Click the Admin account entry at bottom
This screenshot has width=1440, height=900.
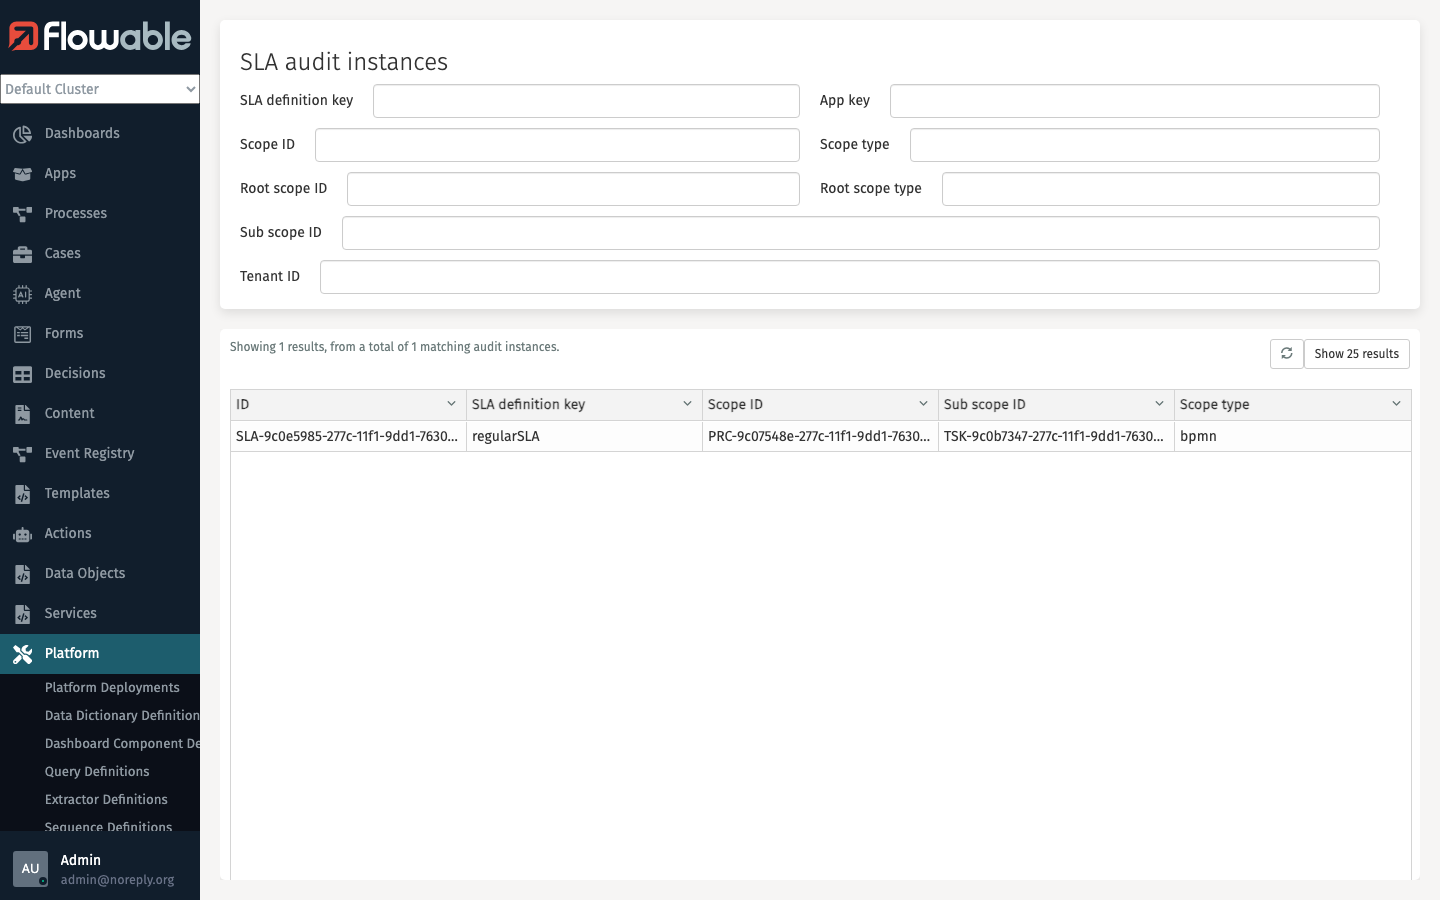click(80, 868)
